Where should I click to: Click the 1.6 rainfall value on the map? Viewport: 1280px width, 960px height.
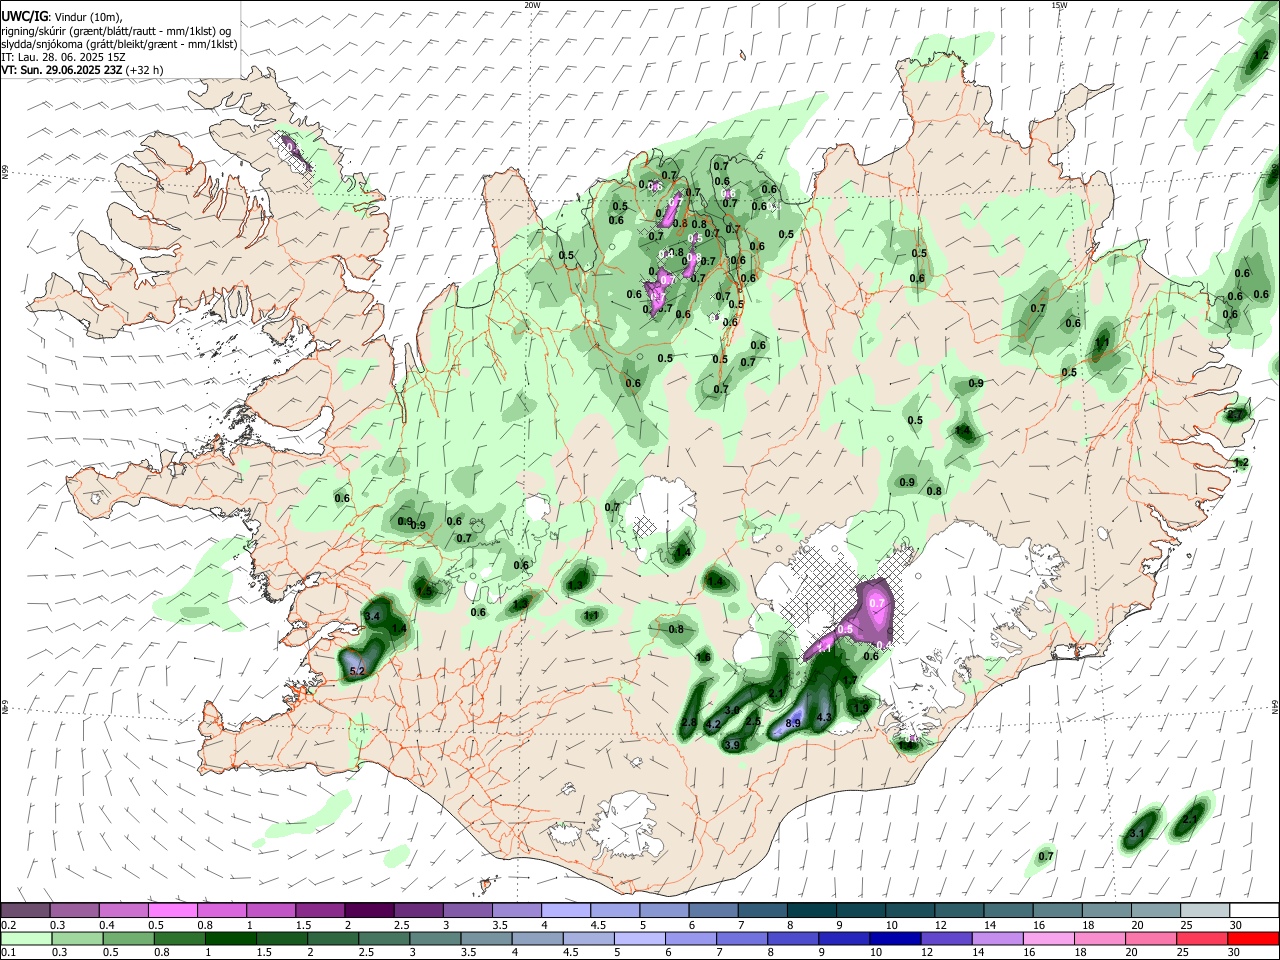[703, 657]
